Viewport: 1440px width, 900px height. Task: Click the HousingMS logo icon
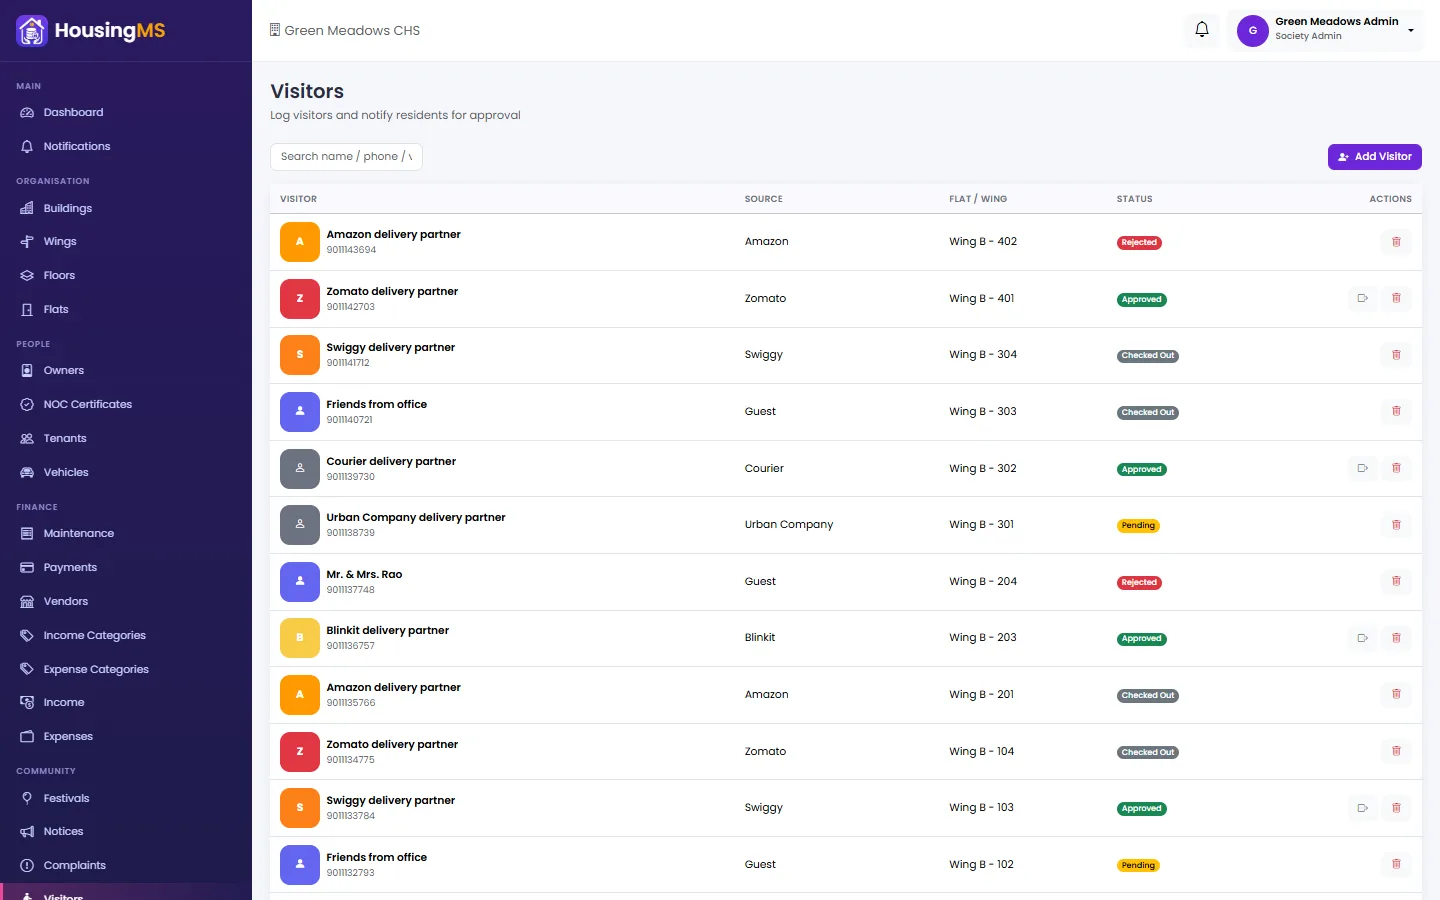tap(32, 31)
